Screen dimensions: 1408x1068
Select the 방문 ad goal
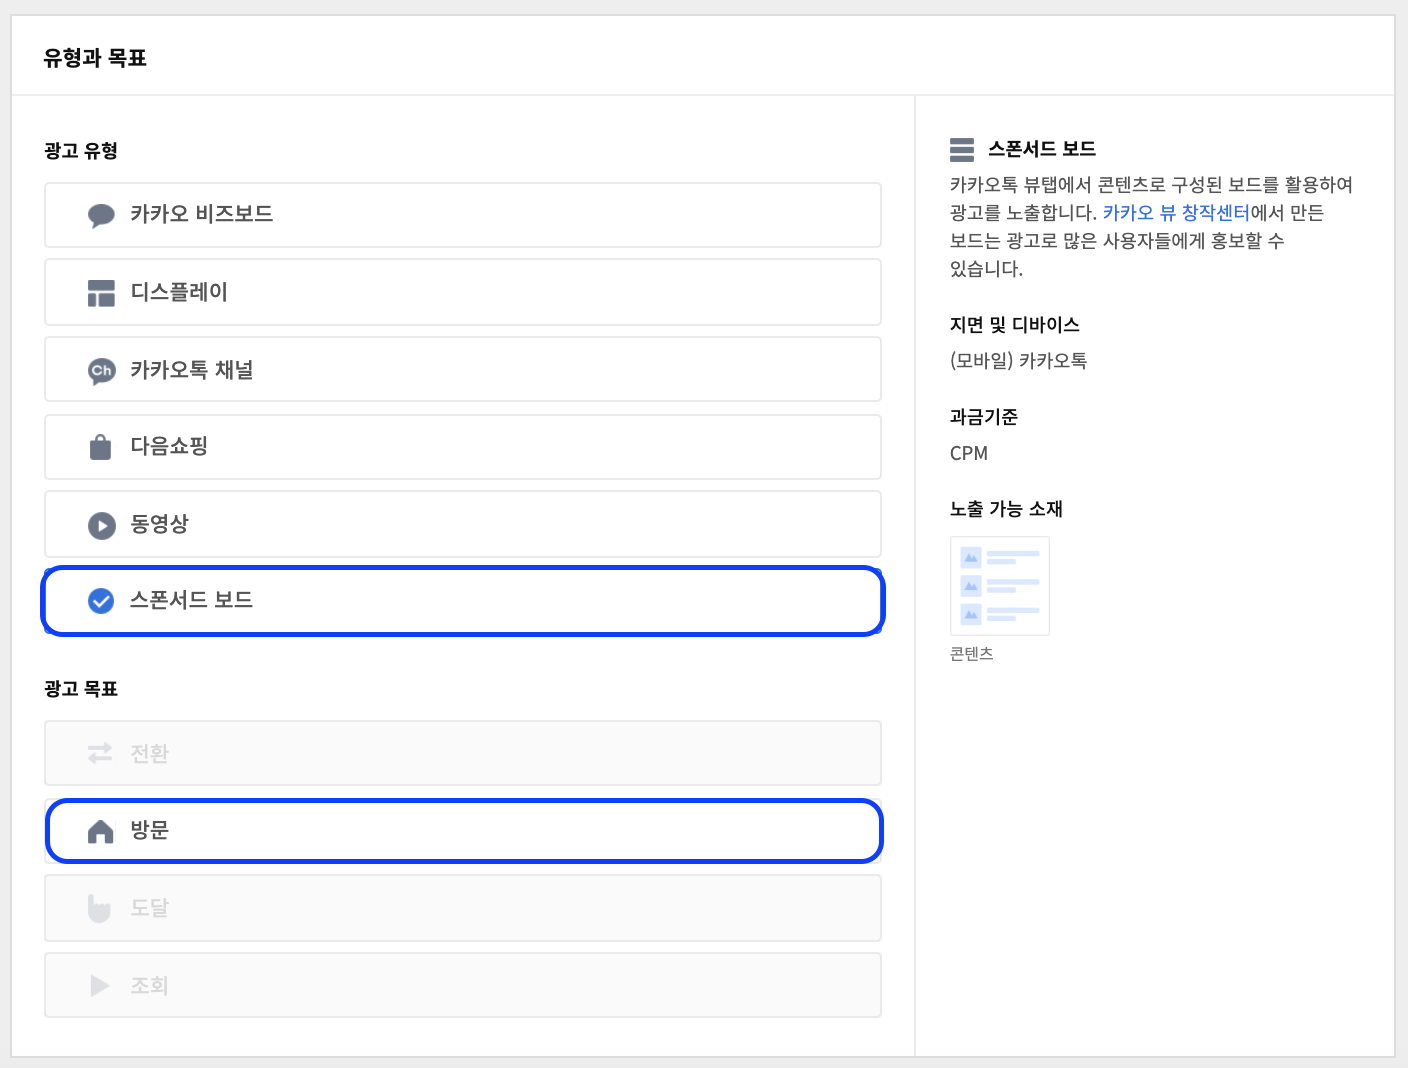click(x=464, y=831)
